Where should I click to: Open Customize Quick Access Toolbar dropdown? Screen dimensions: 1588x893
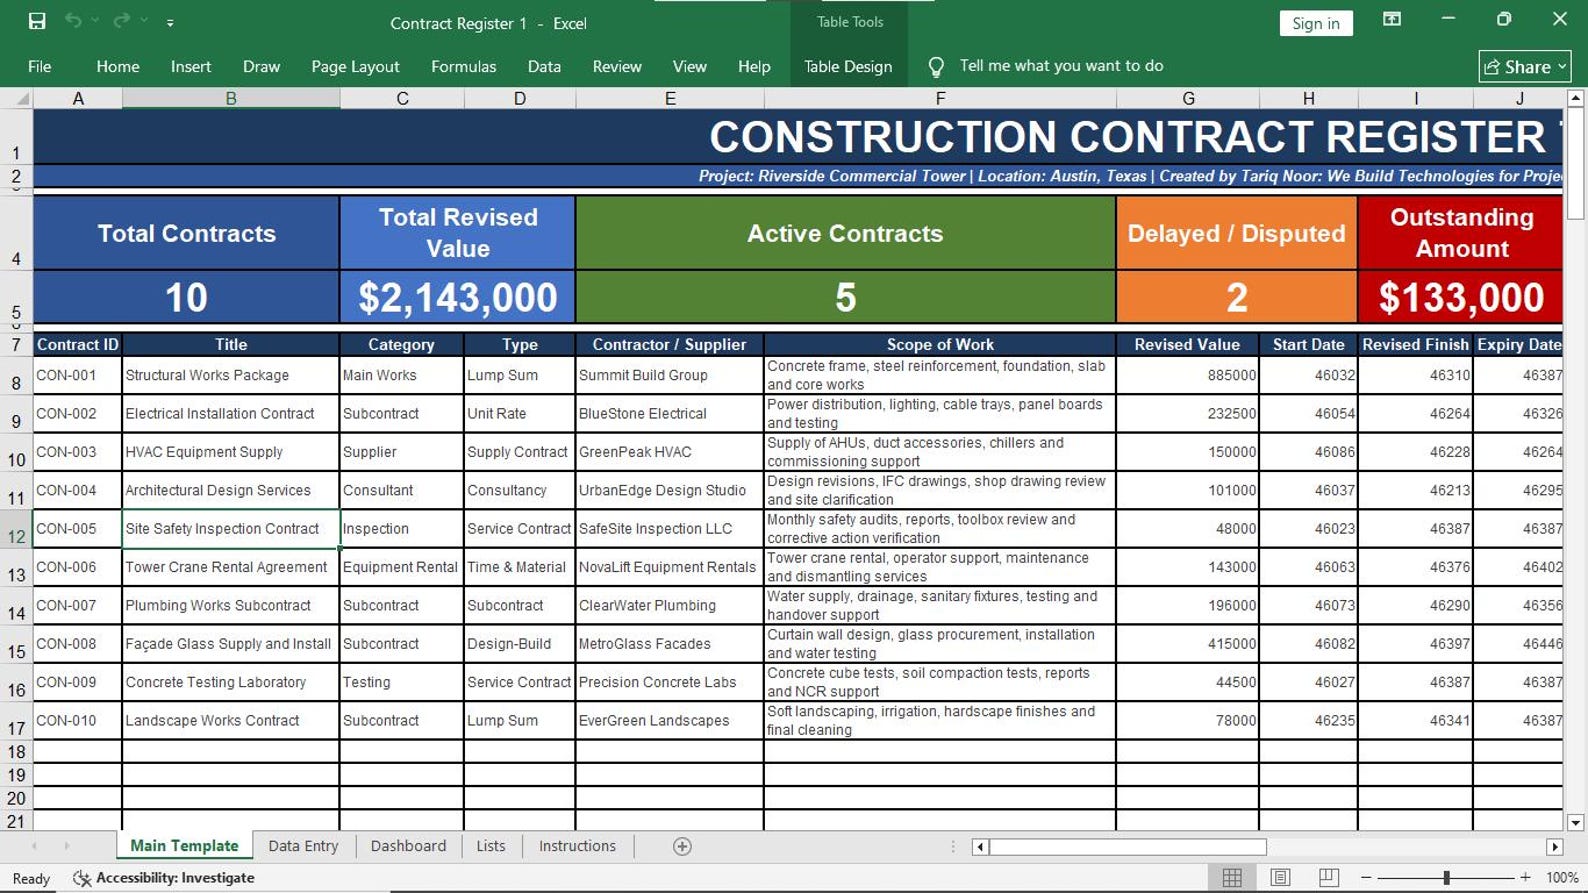(170, 22)
